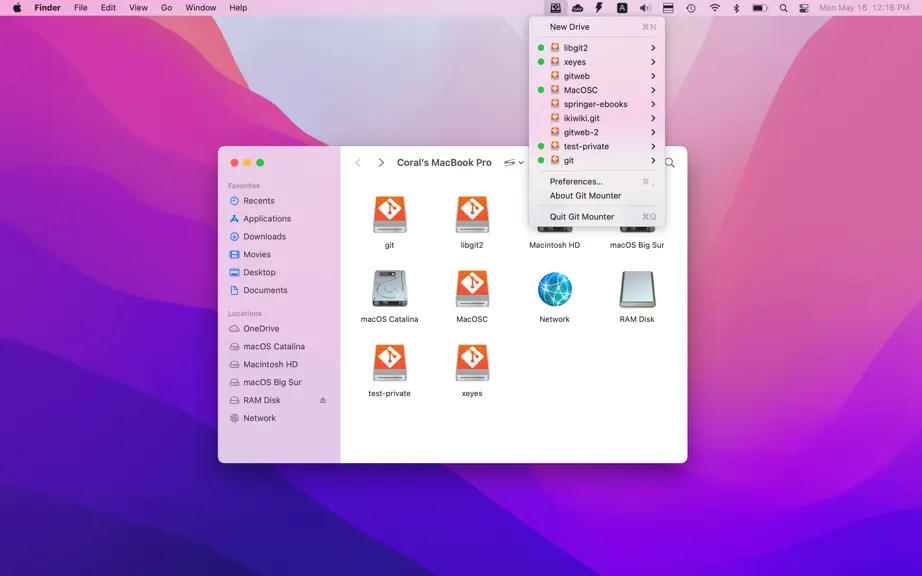Screen dimensions: 922x576
Task: Select macOS Catalina in the sidebar
Action: click(x=276, y=347)
